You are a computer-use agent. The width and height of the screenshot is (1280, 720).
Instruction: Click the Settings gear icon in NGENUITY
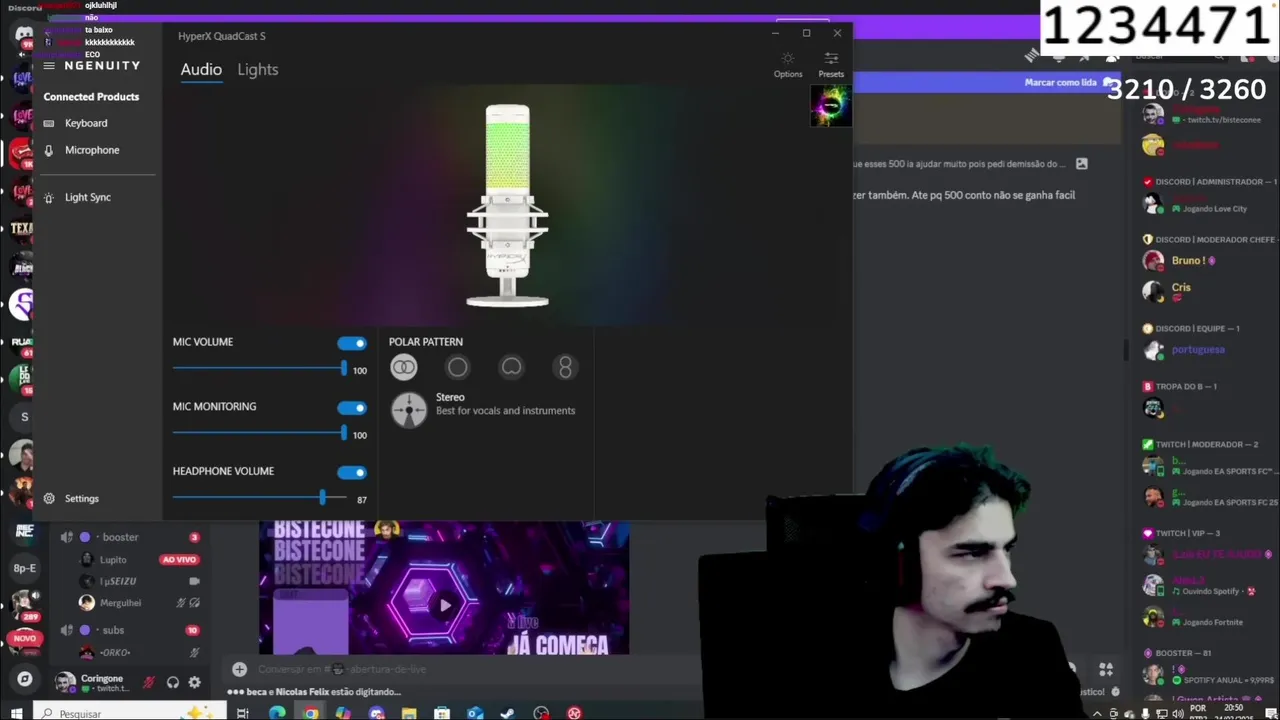pyautogui.click(x=49, y=498)
